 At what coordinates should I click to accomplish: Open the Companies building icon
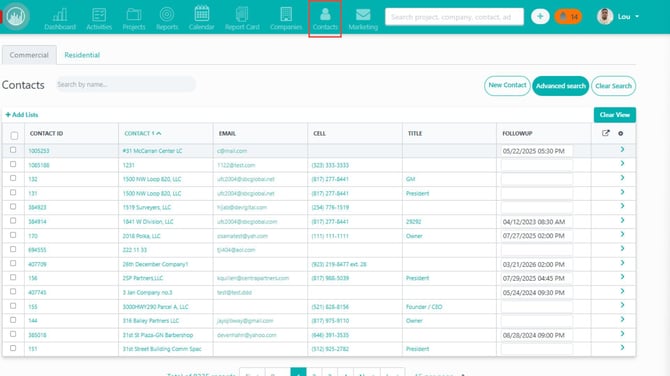point(286,15)
